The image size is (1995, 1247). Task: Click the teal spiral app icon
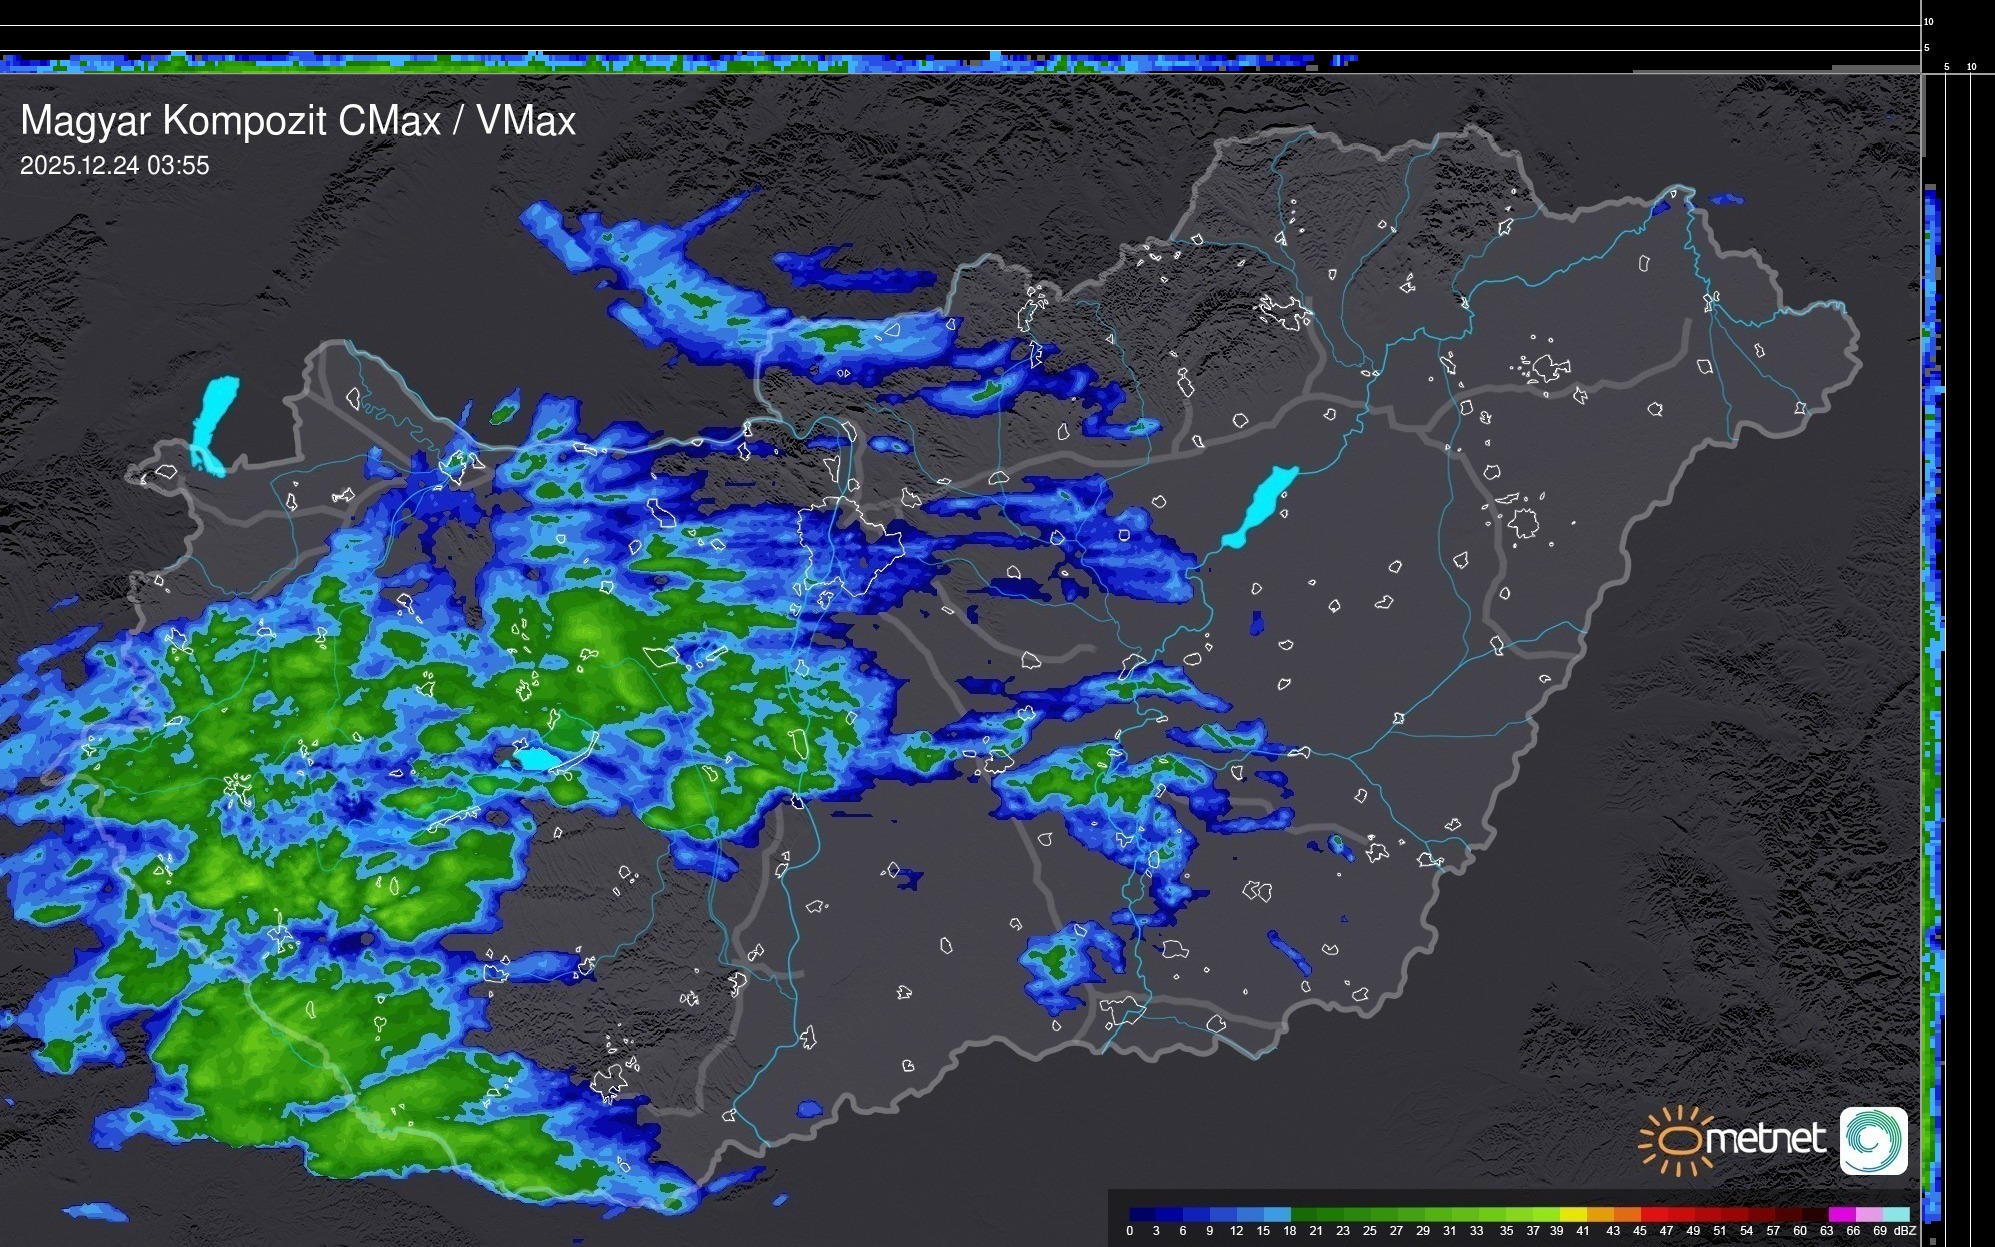tap(1873, 1140)
